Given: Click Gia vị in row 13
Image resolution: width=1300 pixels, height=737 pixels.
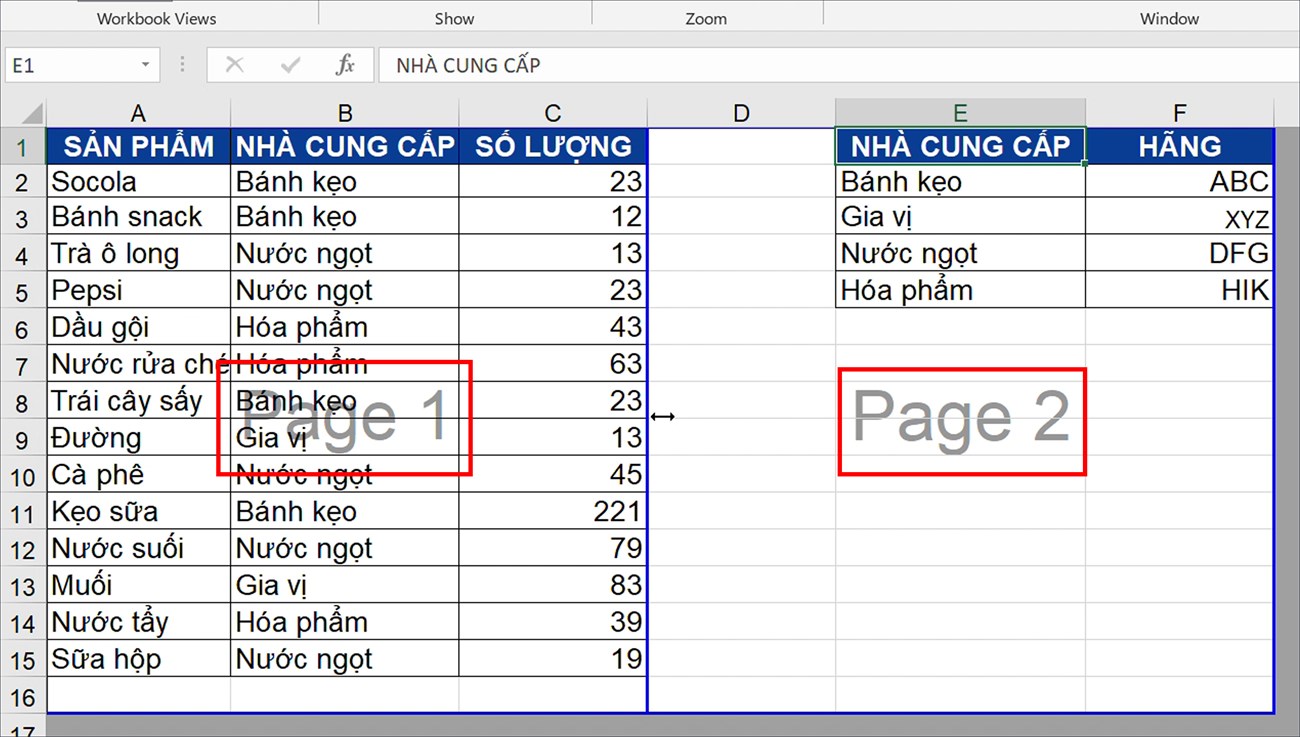Looking at the screenshot, I should [345, 585].
